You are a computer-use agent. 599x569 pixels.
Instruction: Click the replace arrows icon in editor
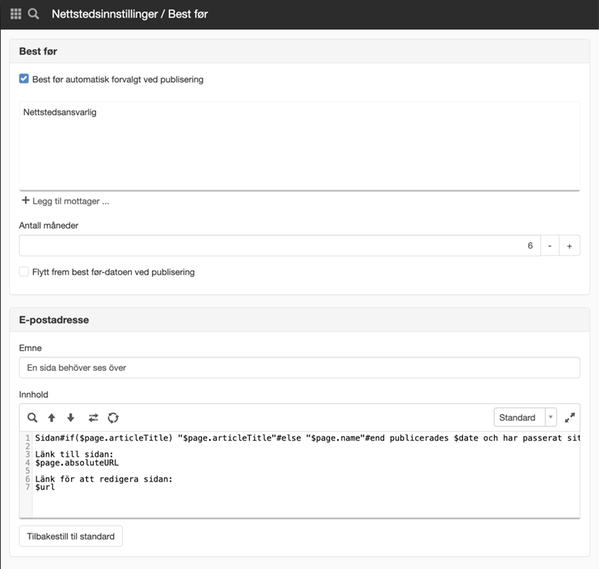[x=93, y=418]
